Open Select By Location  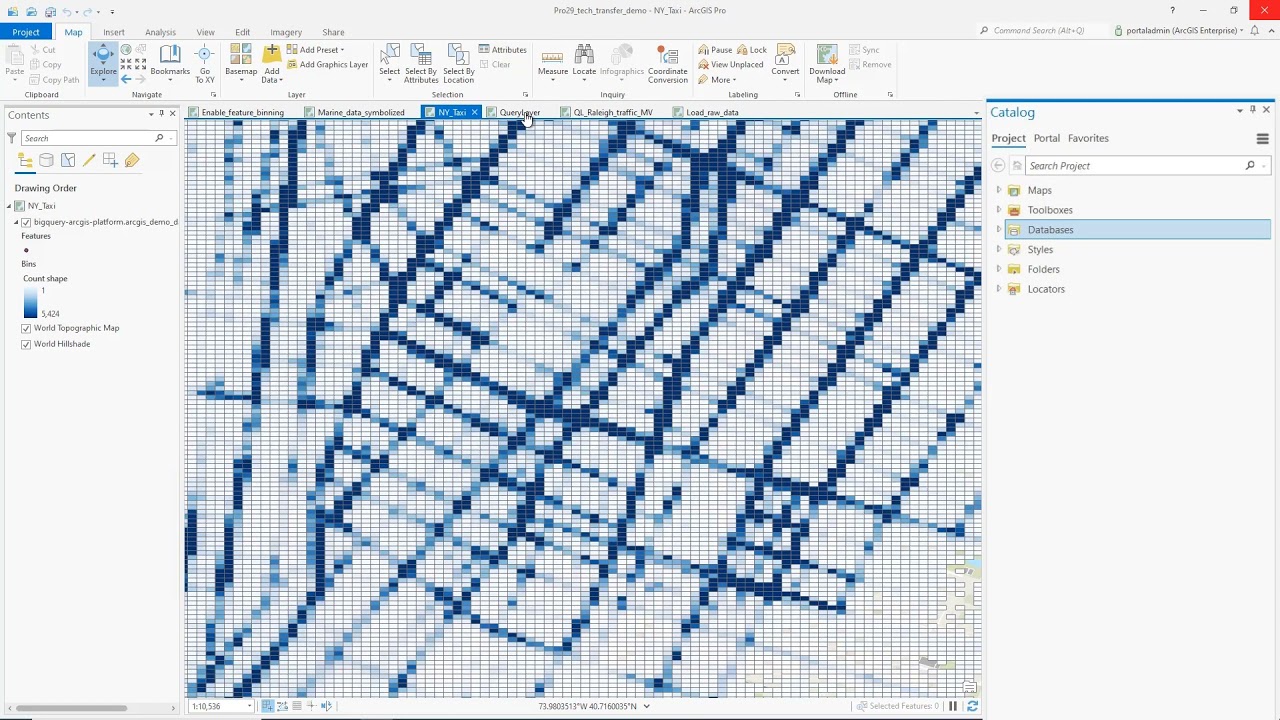pyautogui.click(x=459, y=64)
